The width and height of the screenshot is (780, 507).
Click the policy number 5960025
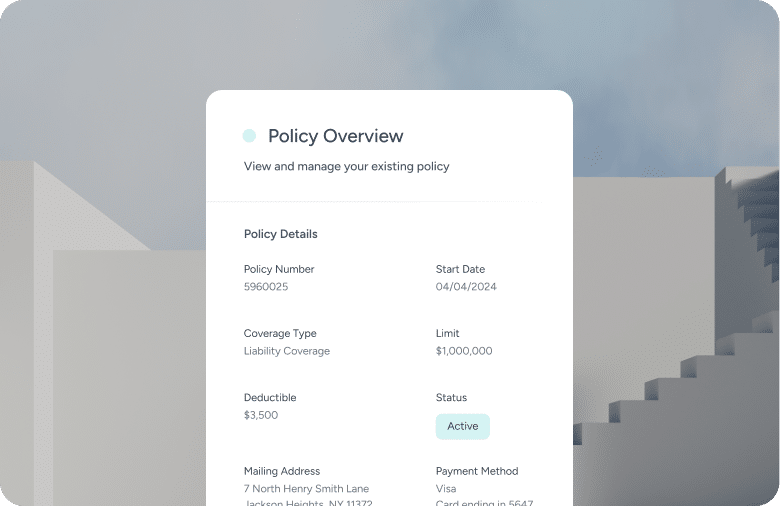[x=266, y=287]
